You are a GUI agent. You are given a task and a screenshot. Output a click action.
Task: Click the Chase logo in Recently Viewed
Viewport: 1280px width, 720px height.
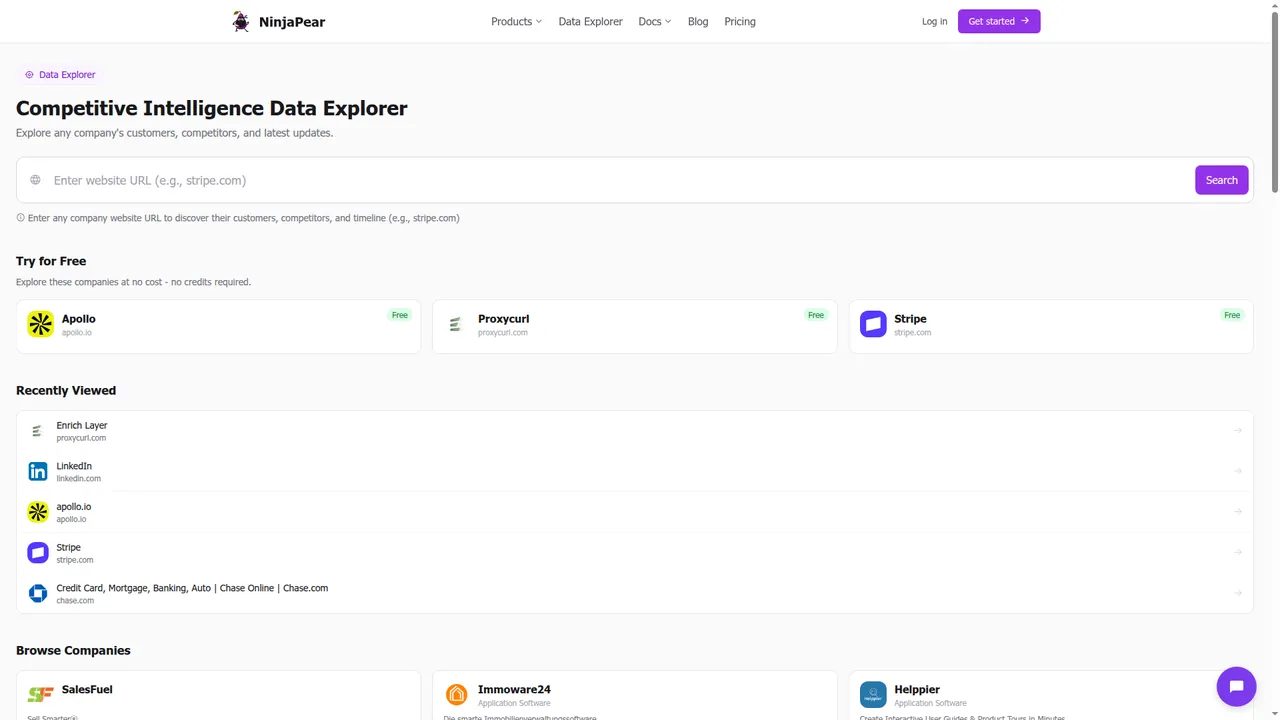38,593
